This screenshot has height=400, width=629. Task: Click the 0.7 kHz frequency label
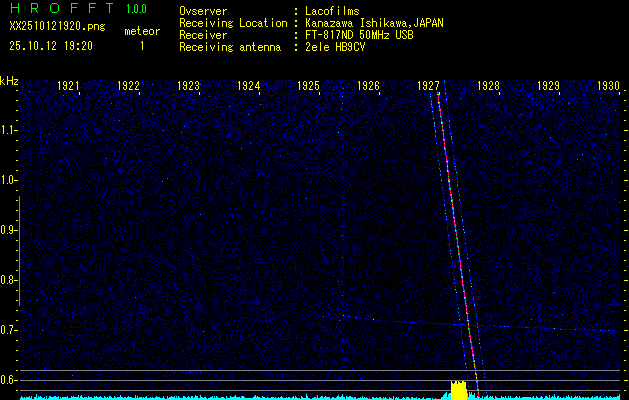point(9,330)
